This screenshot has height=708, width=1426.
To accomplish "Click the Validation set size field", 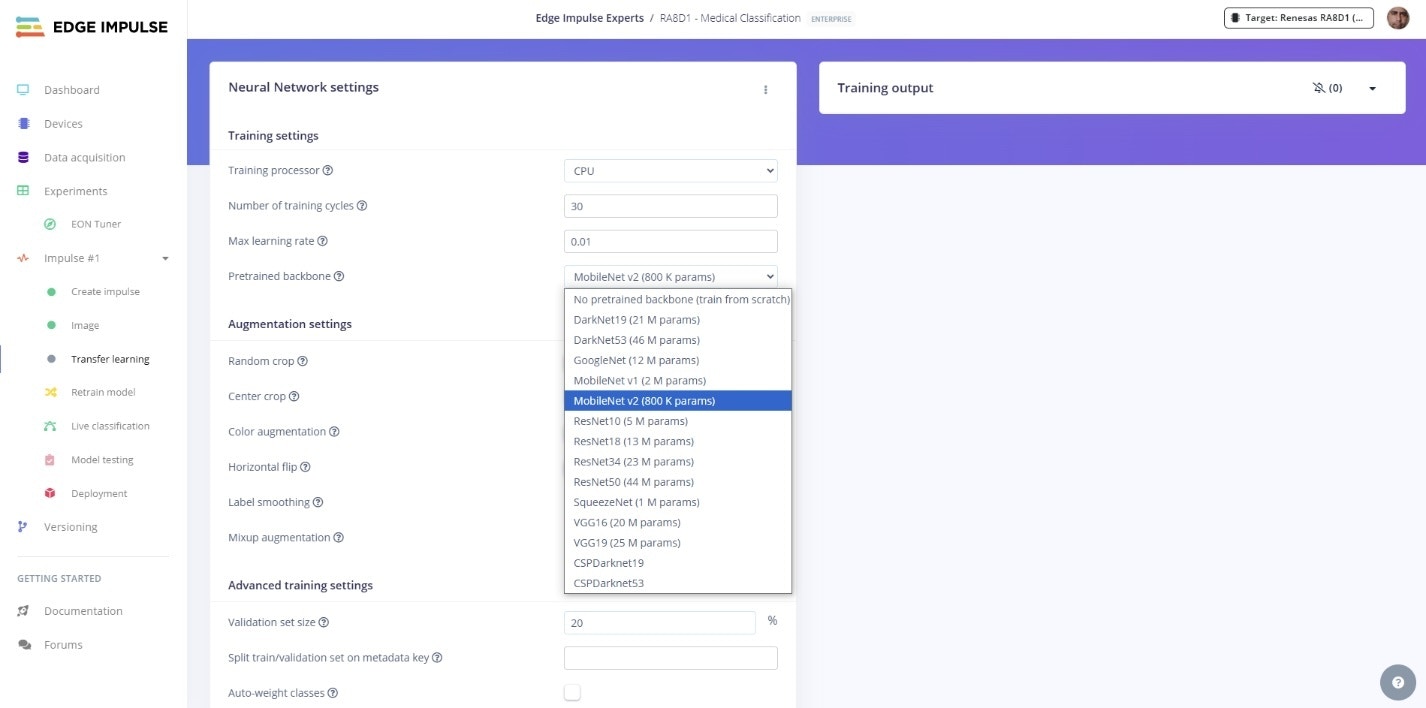I will (660, 623).
